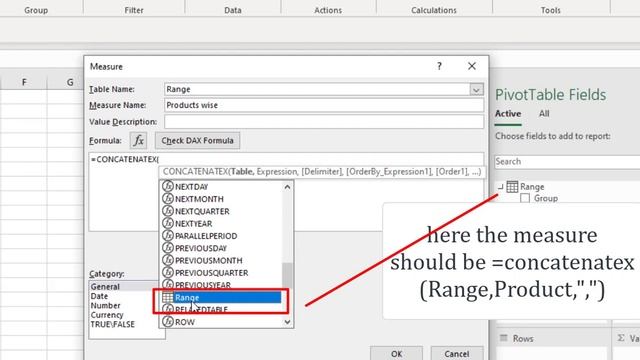Click the PivotTable Fields search box
Screen dimensions: 640x360
point(567,162)
